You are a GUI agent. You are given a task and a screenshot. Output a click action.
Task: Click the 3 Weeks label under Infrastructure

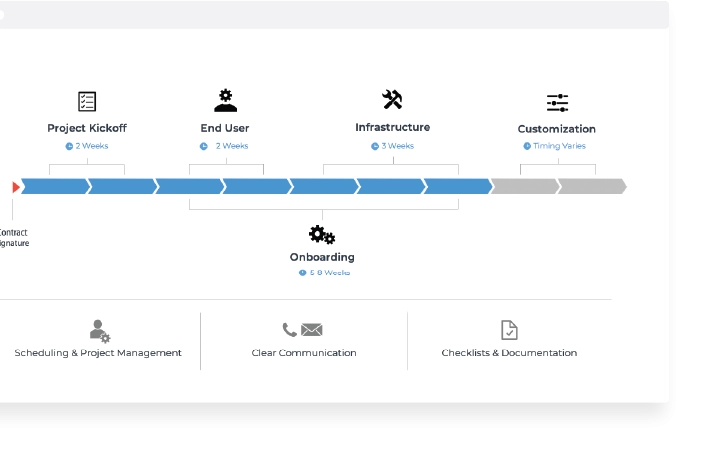(398, 146)
